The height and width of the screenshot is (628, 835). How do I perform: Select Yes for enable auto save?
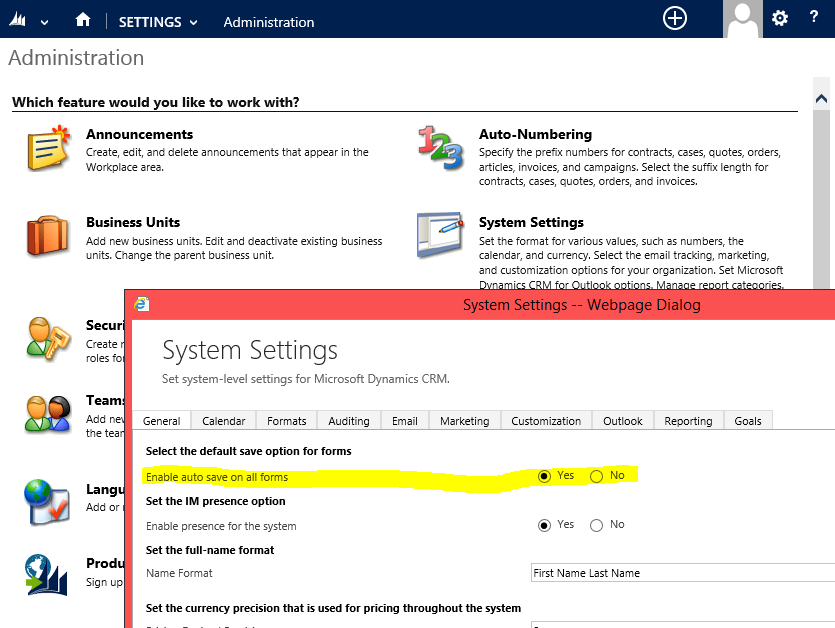click(544, 476)
